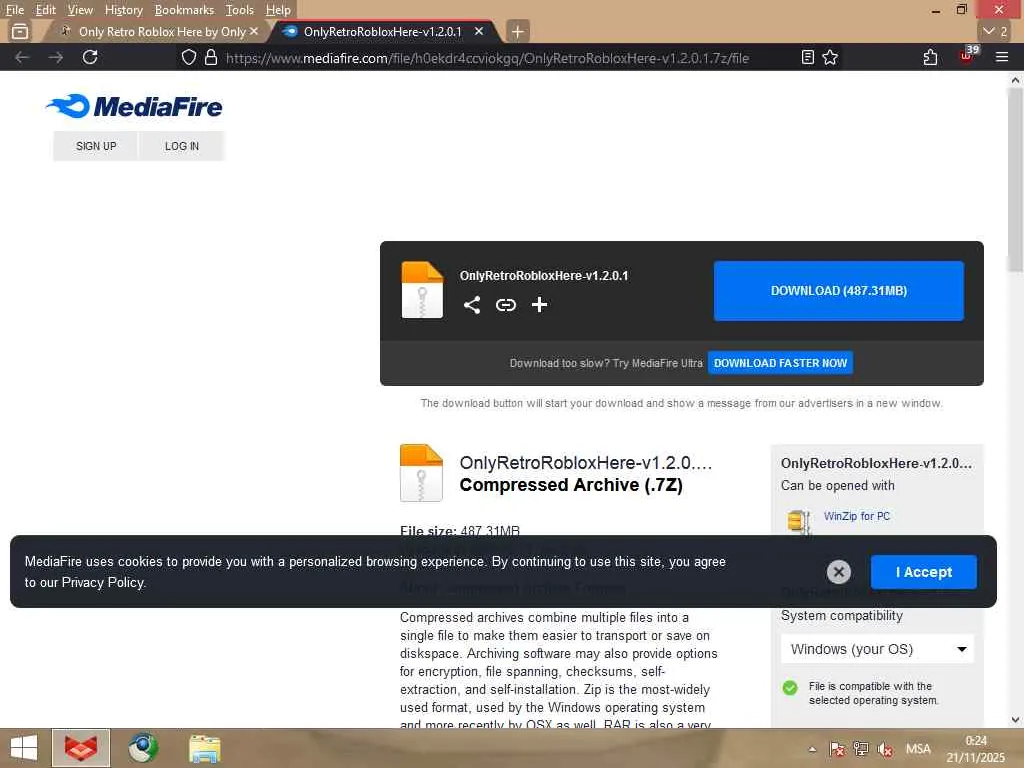1024x768 pixels.
Task: Show hidden tray icons arrow
Action: 812,749
